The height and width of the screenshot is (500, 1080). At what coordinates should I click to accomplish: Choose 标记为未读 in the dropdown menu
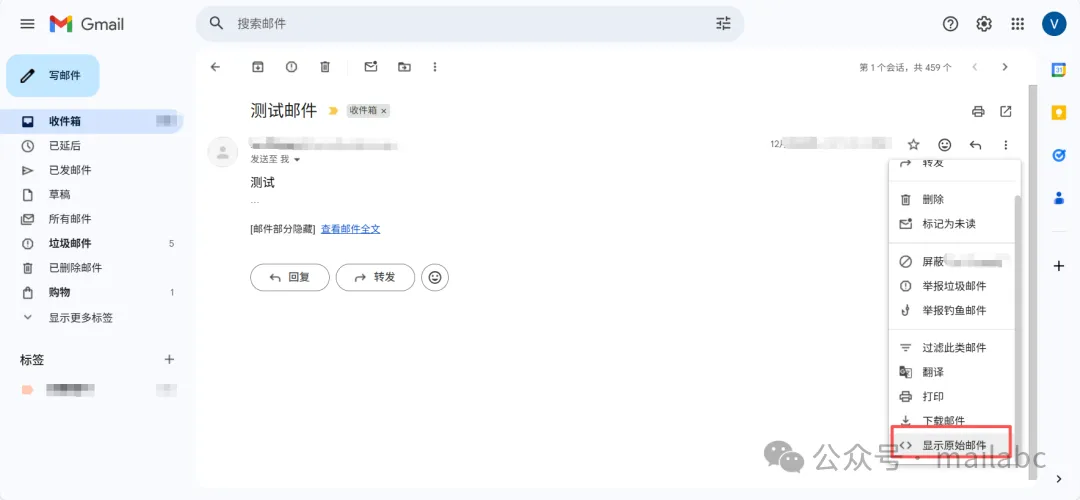[x=948, y=224]
